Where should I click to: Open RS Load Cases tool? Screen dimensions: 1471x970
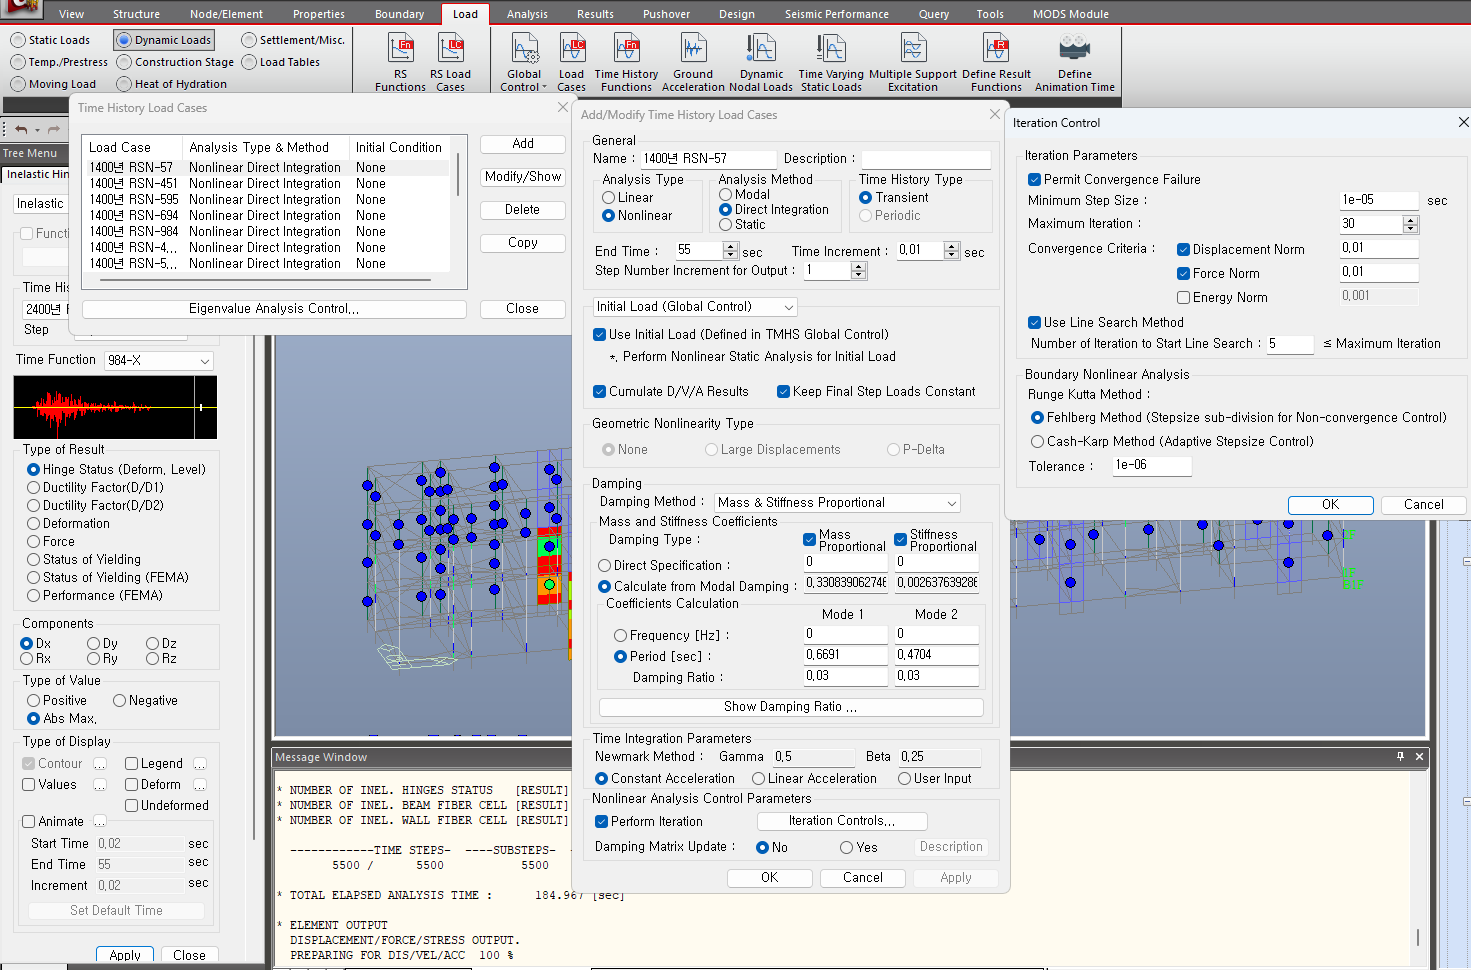pos(450,62)
